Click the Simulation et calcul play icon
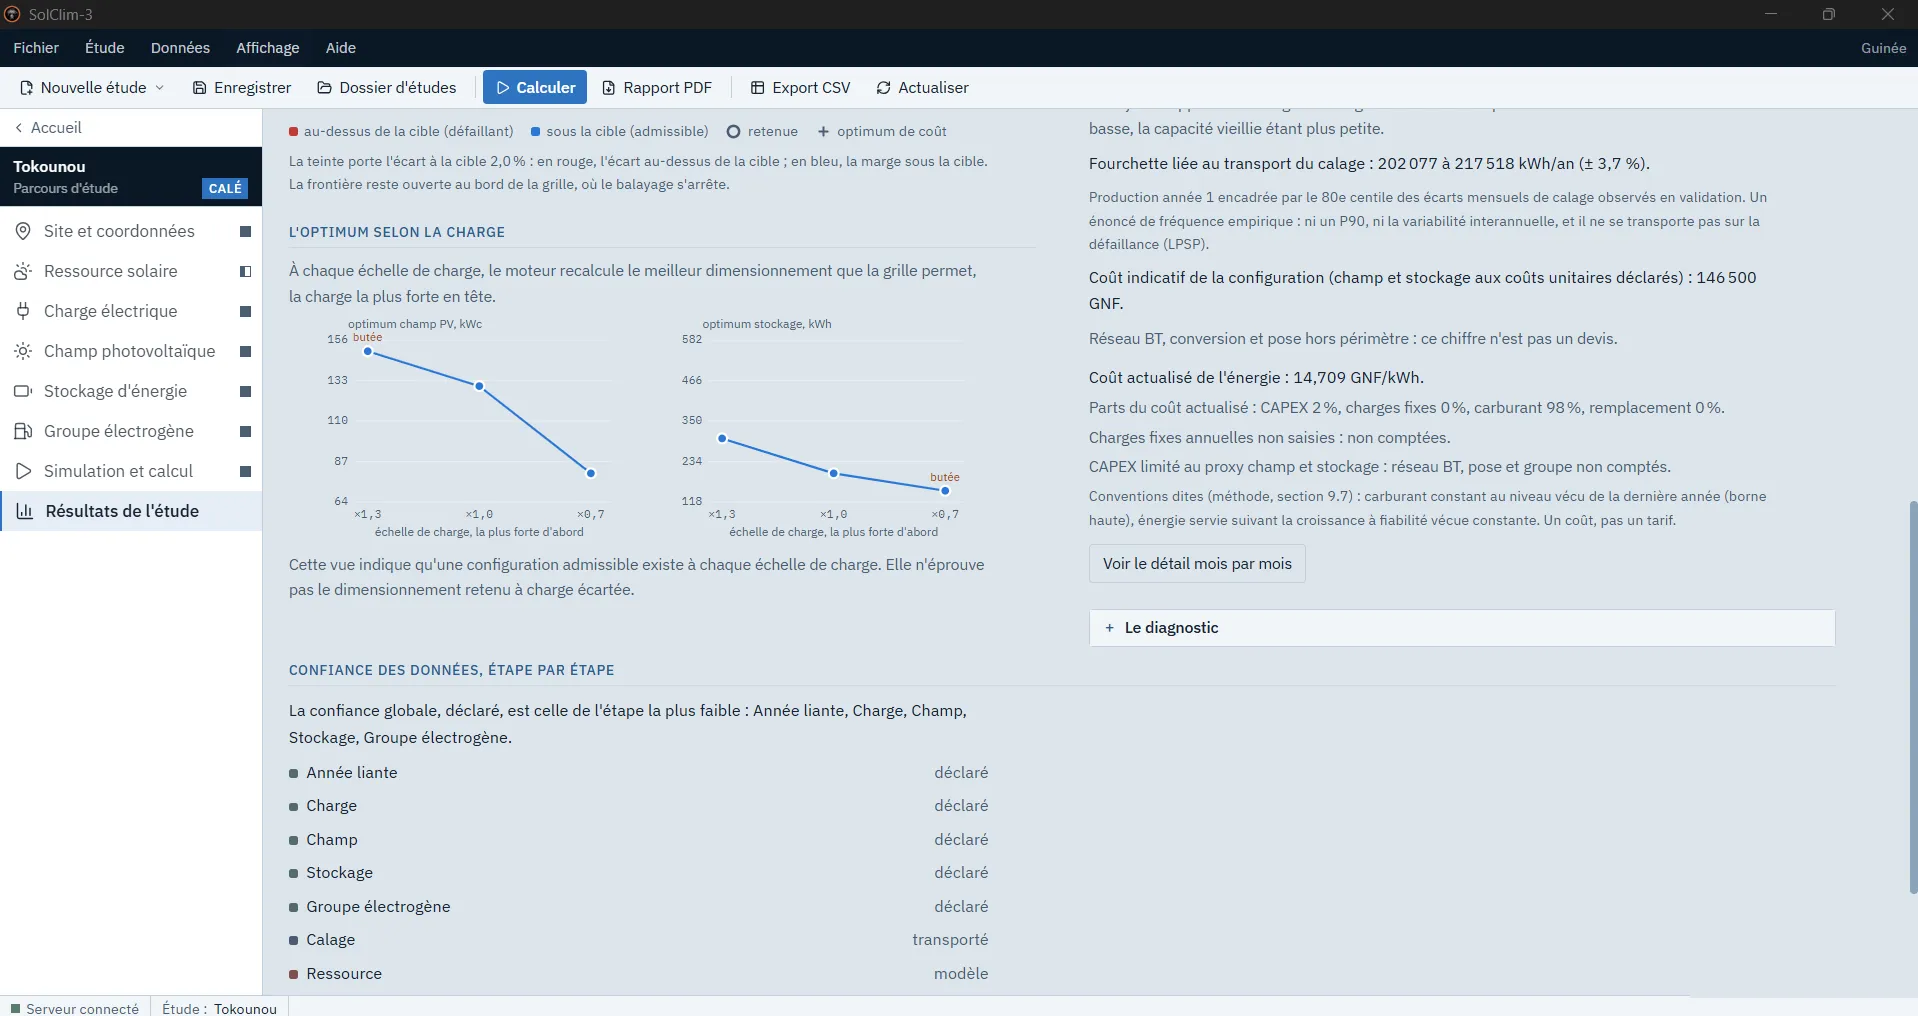 point(23,471)
